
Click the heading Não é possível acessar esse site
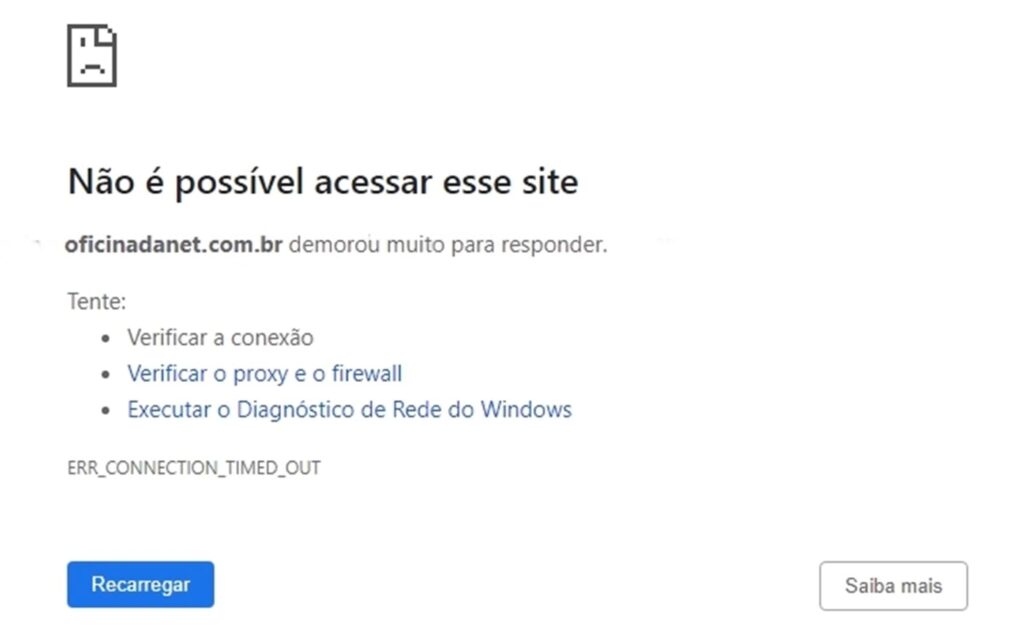[x=323, y=182]
